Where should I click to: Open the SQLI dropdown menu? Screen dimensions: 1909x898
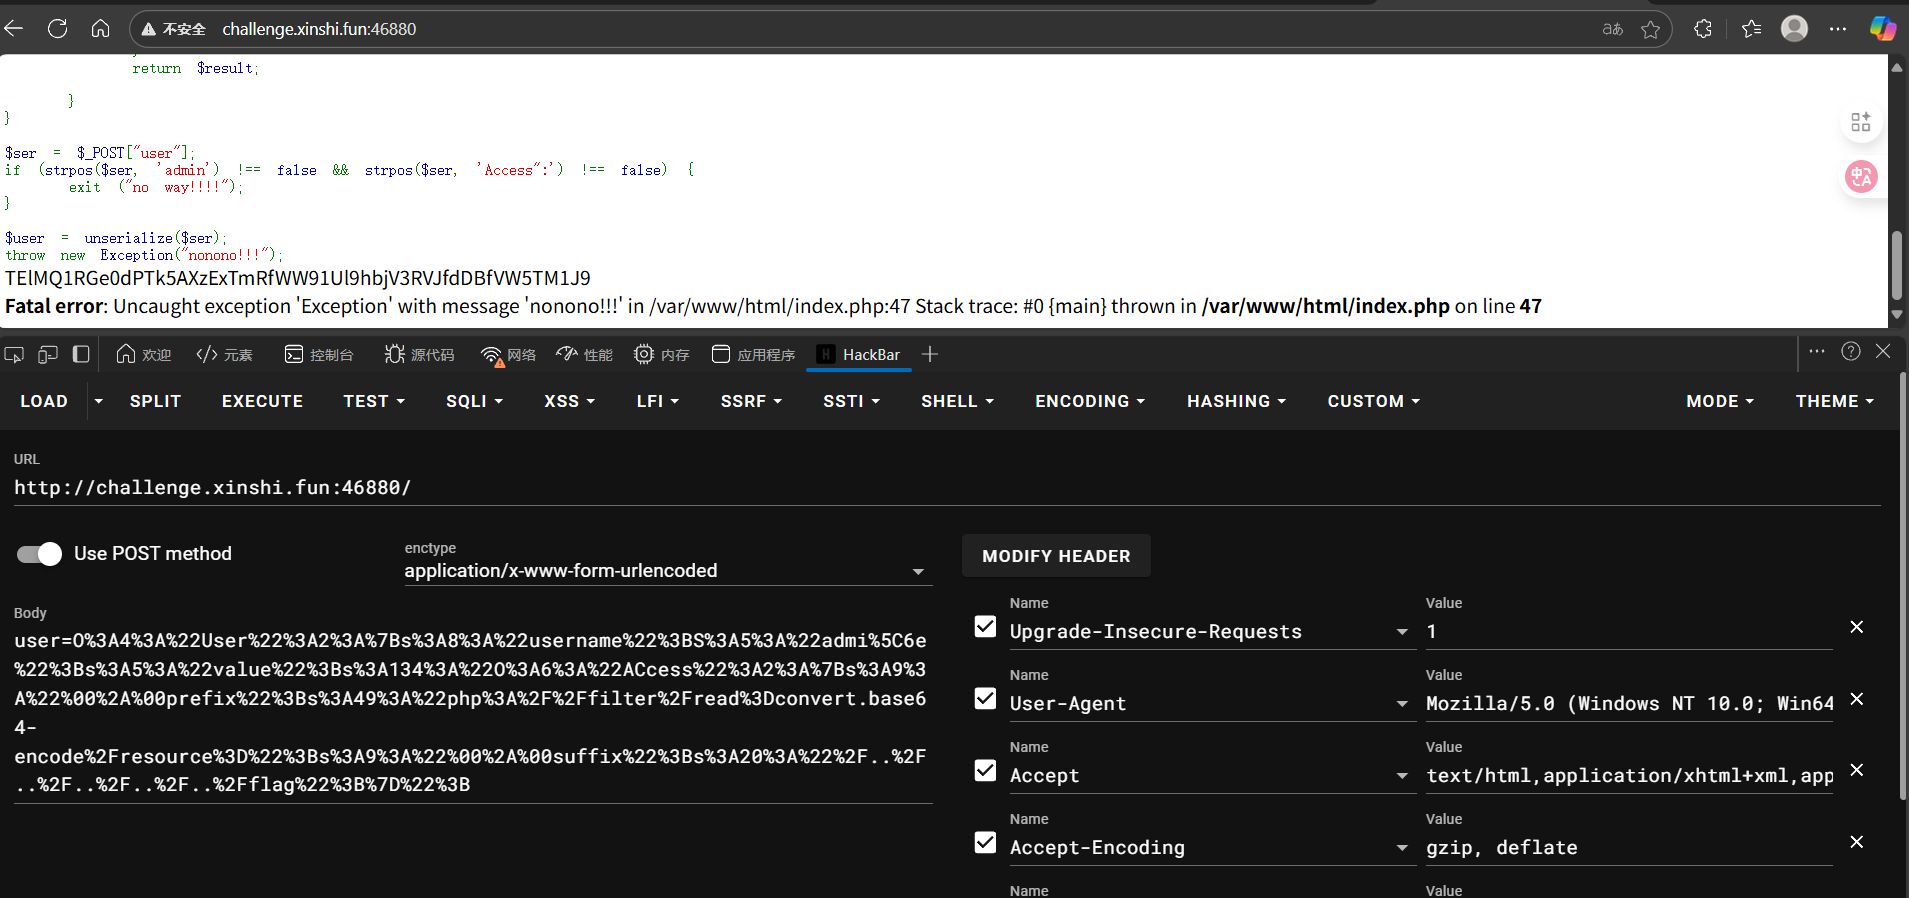(x=474, y=401)
